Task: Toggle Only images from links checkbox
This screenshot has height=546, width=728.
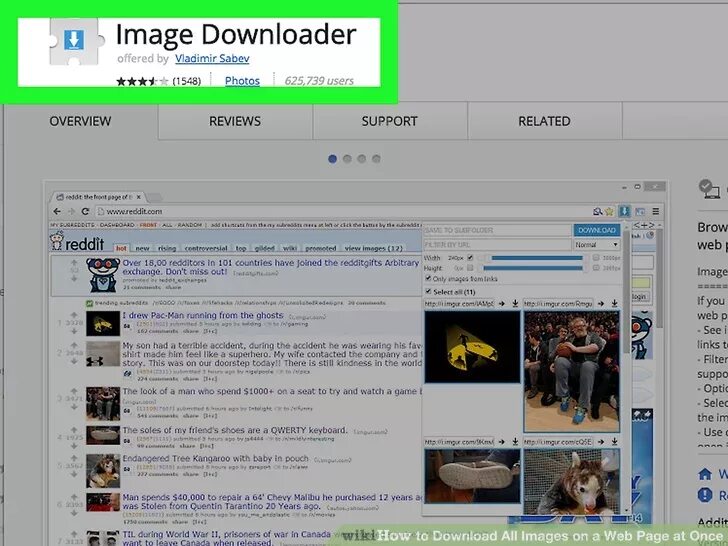Action: [x=428, y=278]
